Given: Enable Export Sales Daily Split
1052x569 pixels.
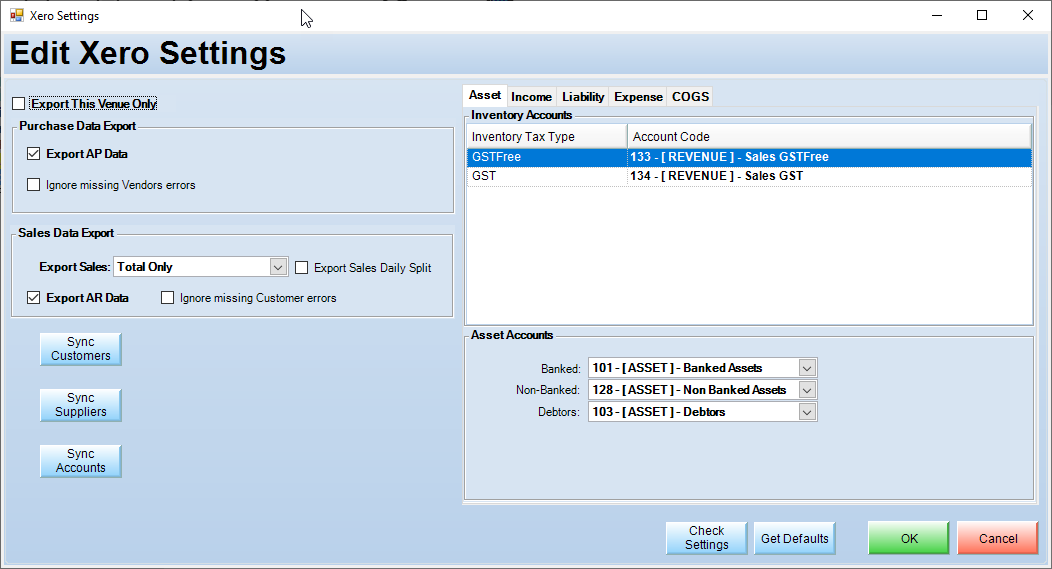Looking at the screenshot, I should 302,268.
